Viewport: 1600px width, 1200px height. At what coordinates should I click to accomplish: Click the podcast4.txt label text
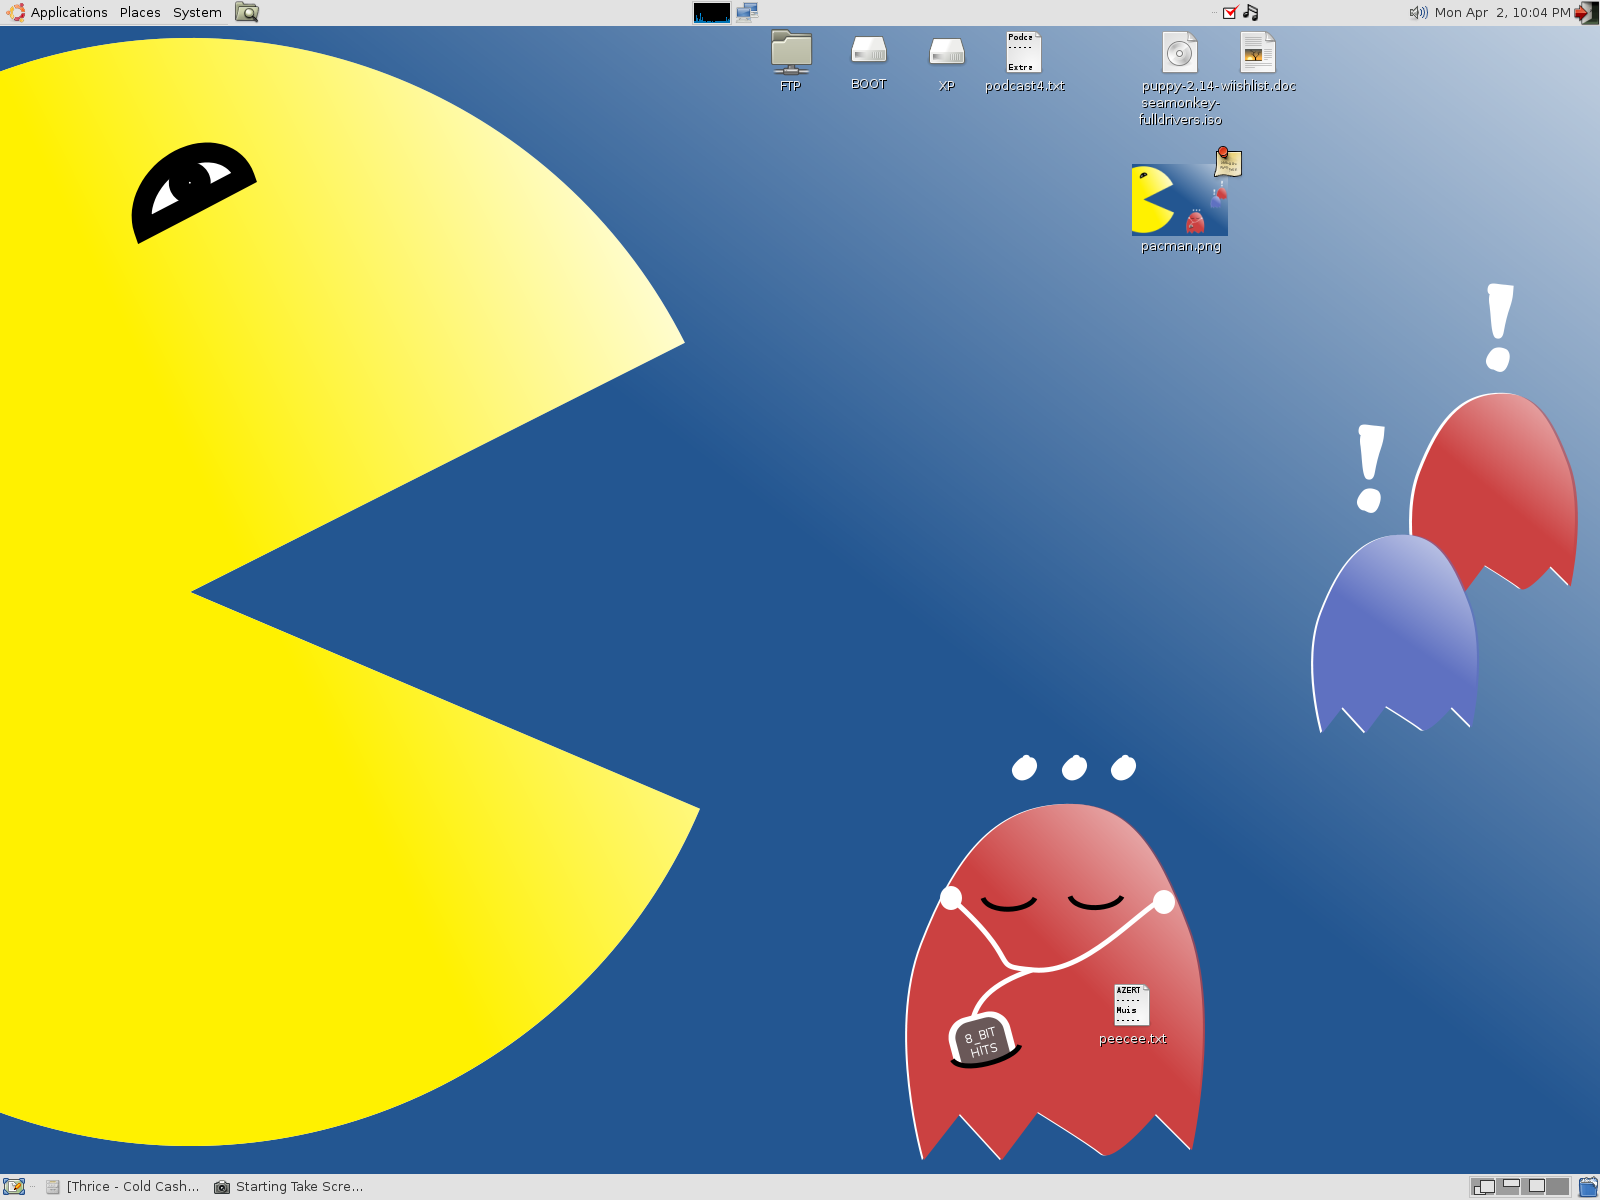point(1024,86)
